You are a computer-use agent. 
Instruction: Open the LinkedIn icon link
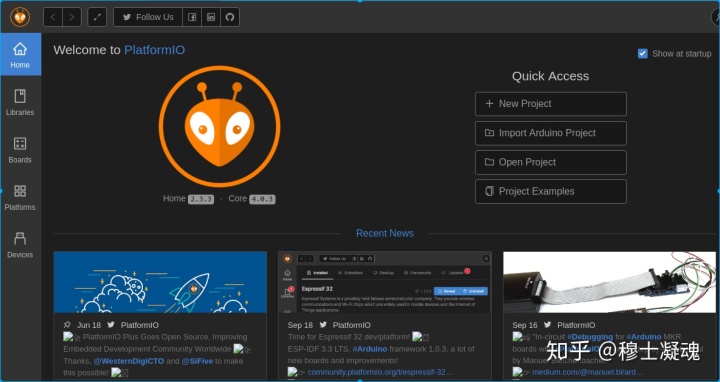[x=211, y=17]
